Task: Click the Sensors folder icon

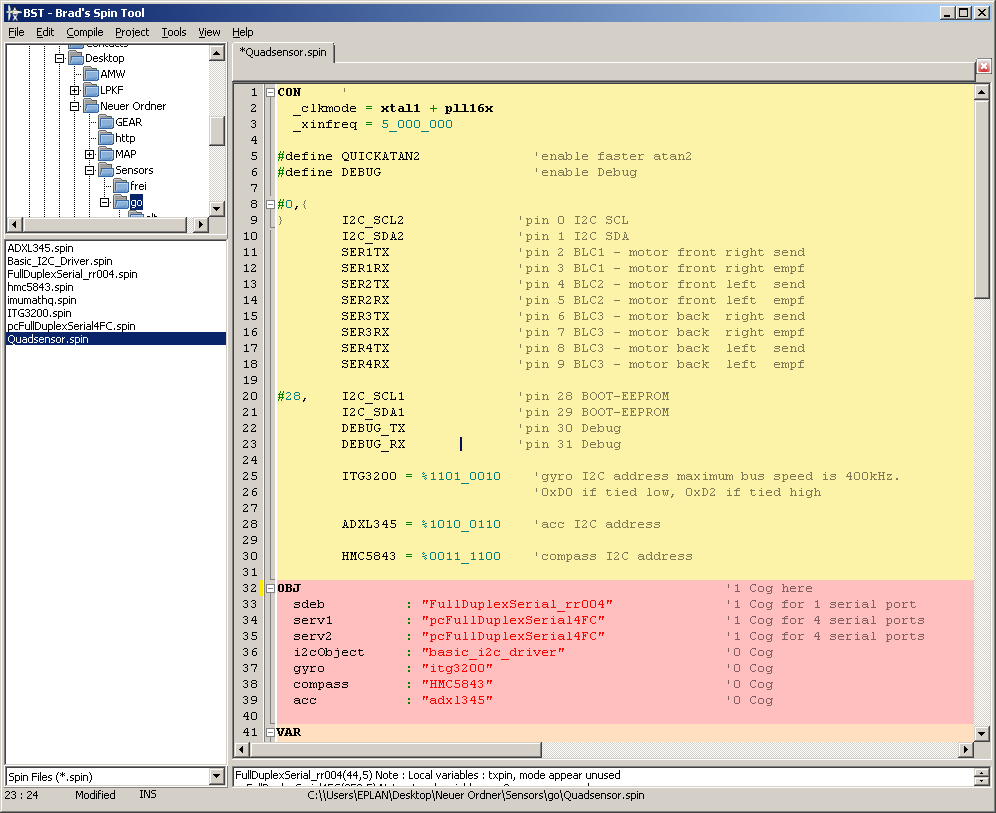Action: pos(106,170)
